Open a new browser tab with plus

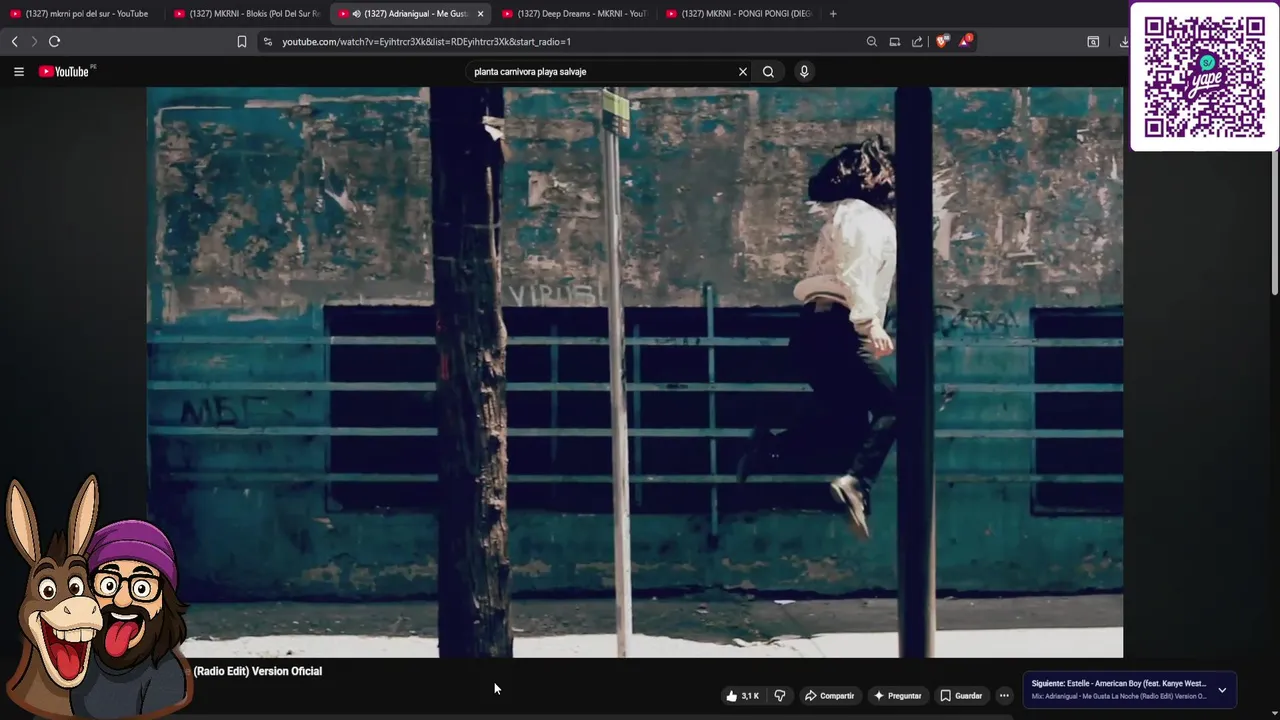(833, 13)
